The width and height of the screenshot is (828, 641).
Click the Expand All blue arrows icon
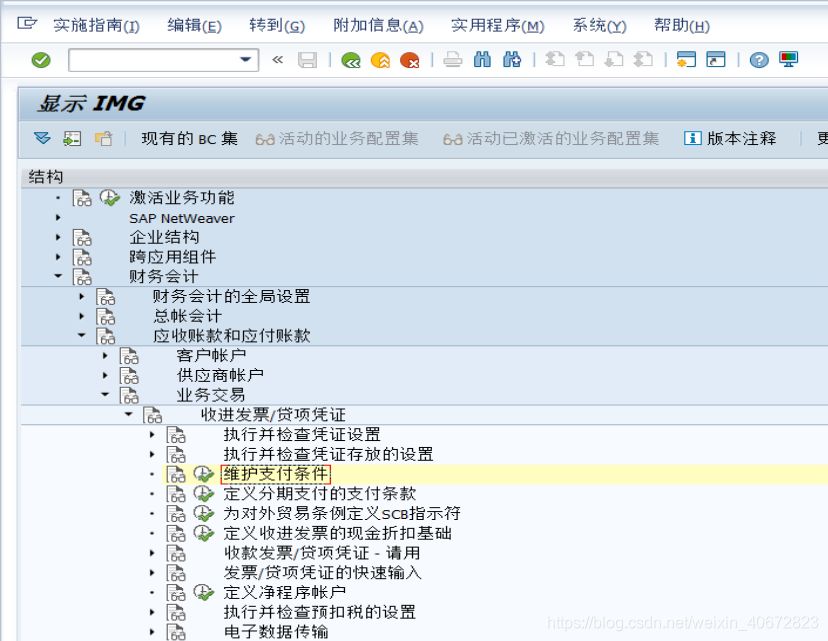point(42,138)
